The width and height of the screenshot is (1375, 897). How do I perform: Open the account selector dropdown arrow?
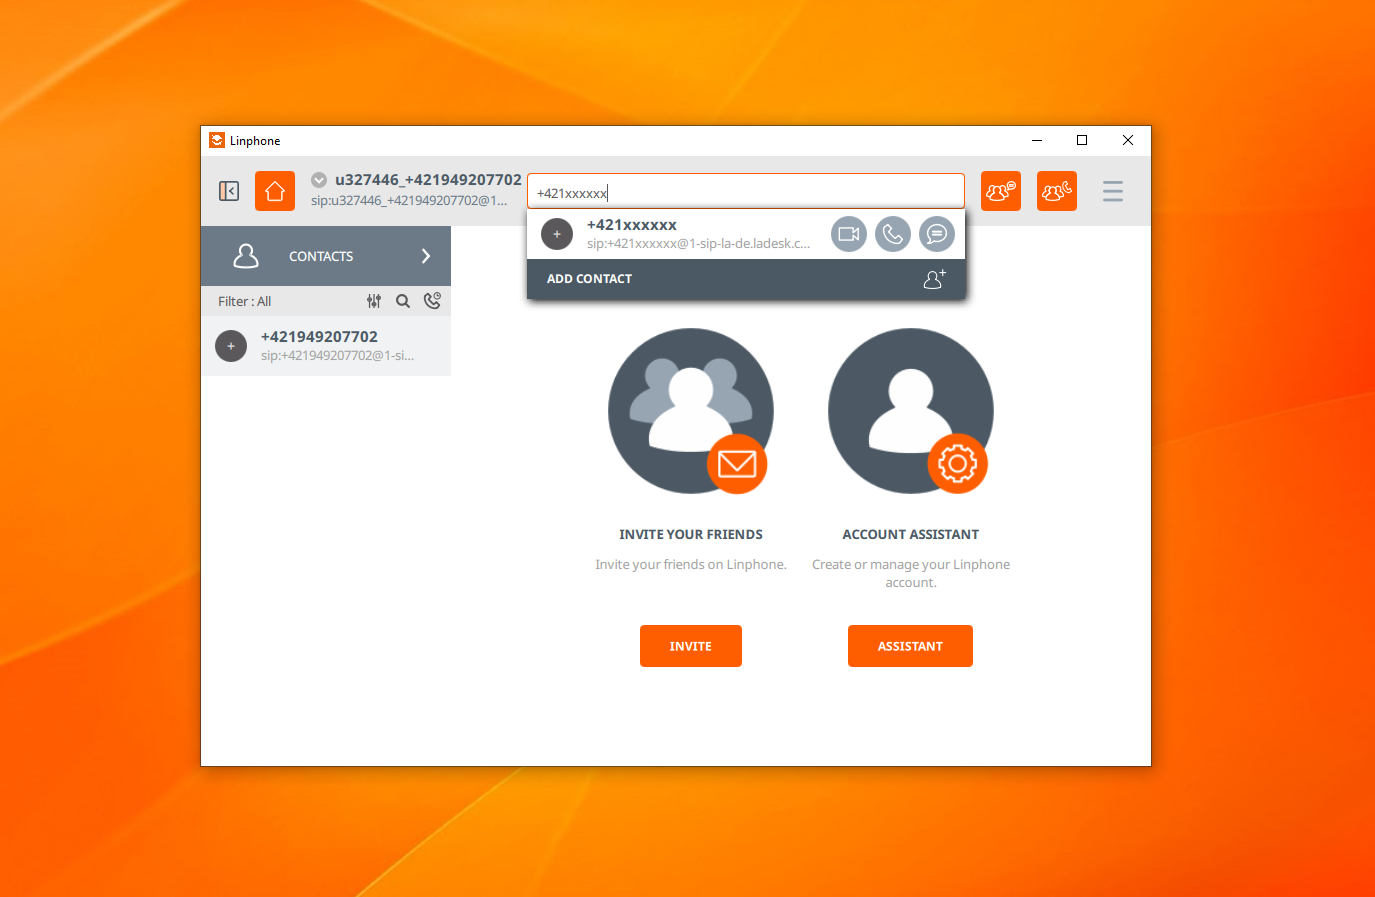[319, 180]
